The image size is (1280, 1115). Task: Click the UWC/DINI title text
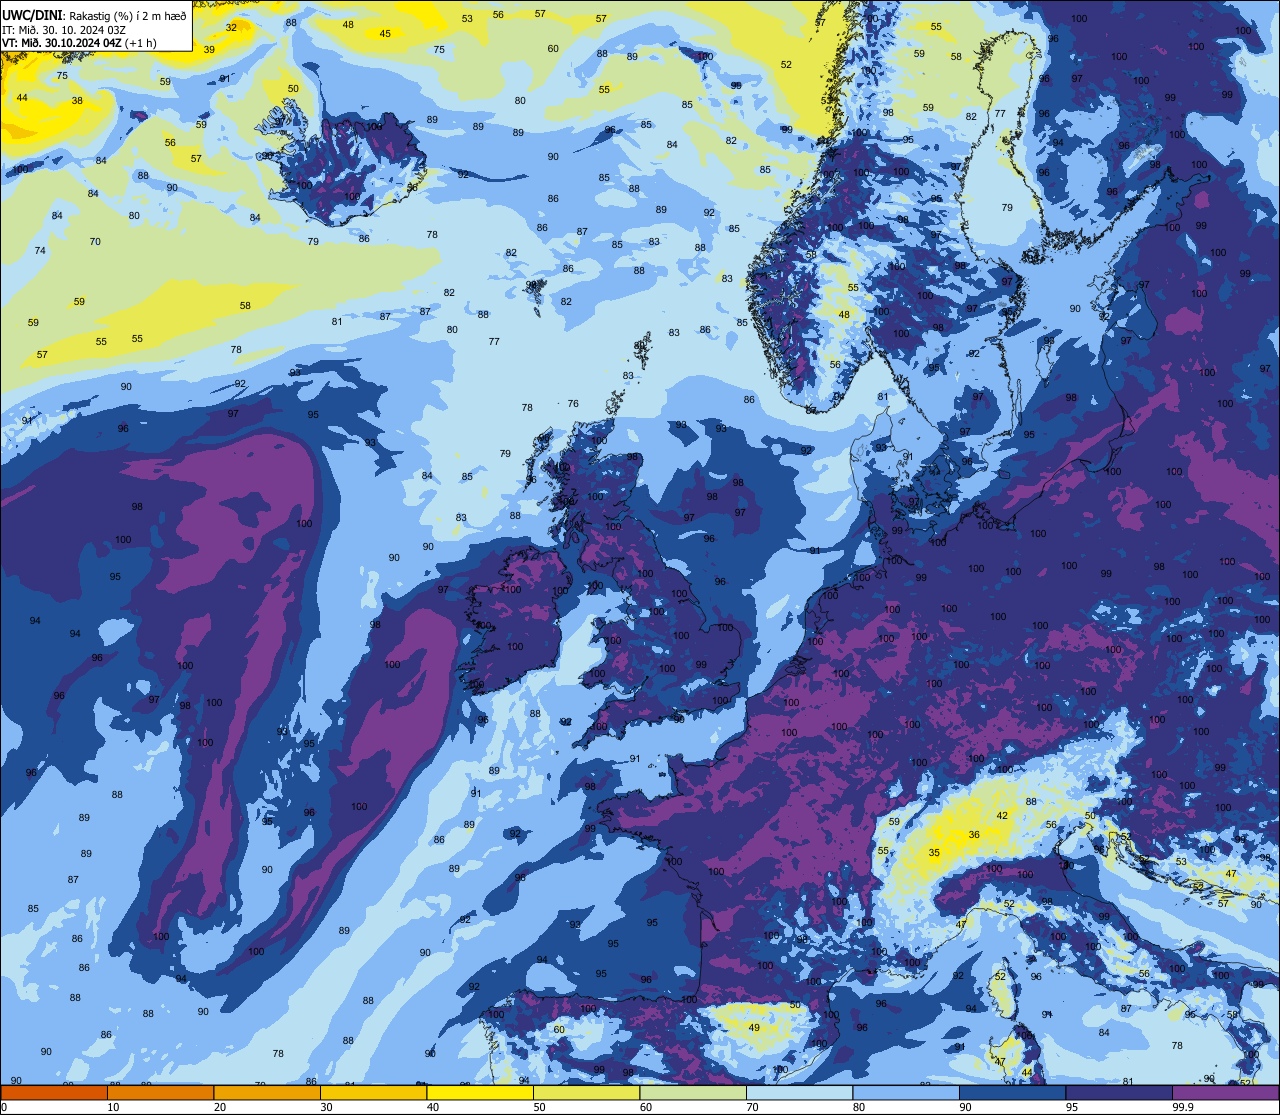tap(32, 14)
